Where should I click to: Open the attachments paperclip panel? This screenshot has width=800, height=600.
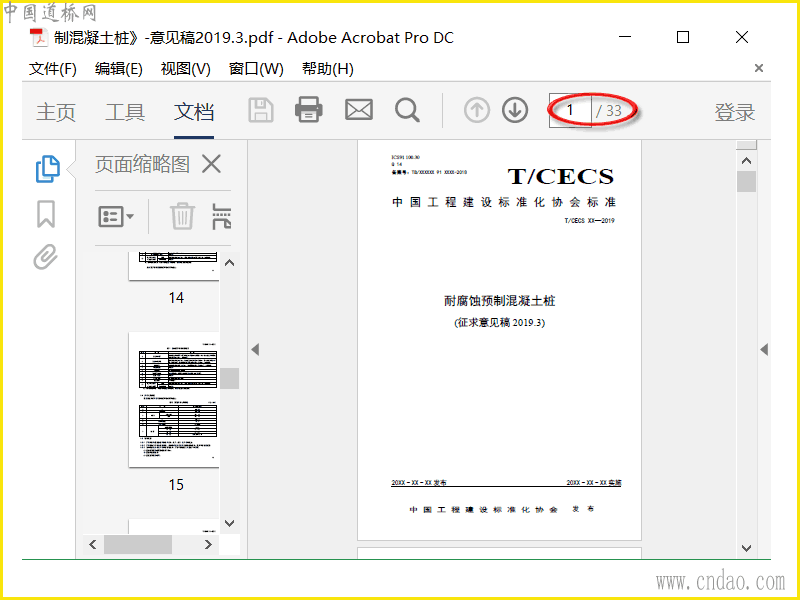[x=45, y=257]
